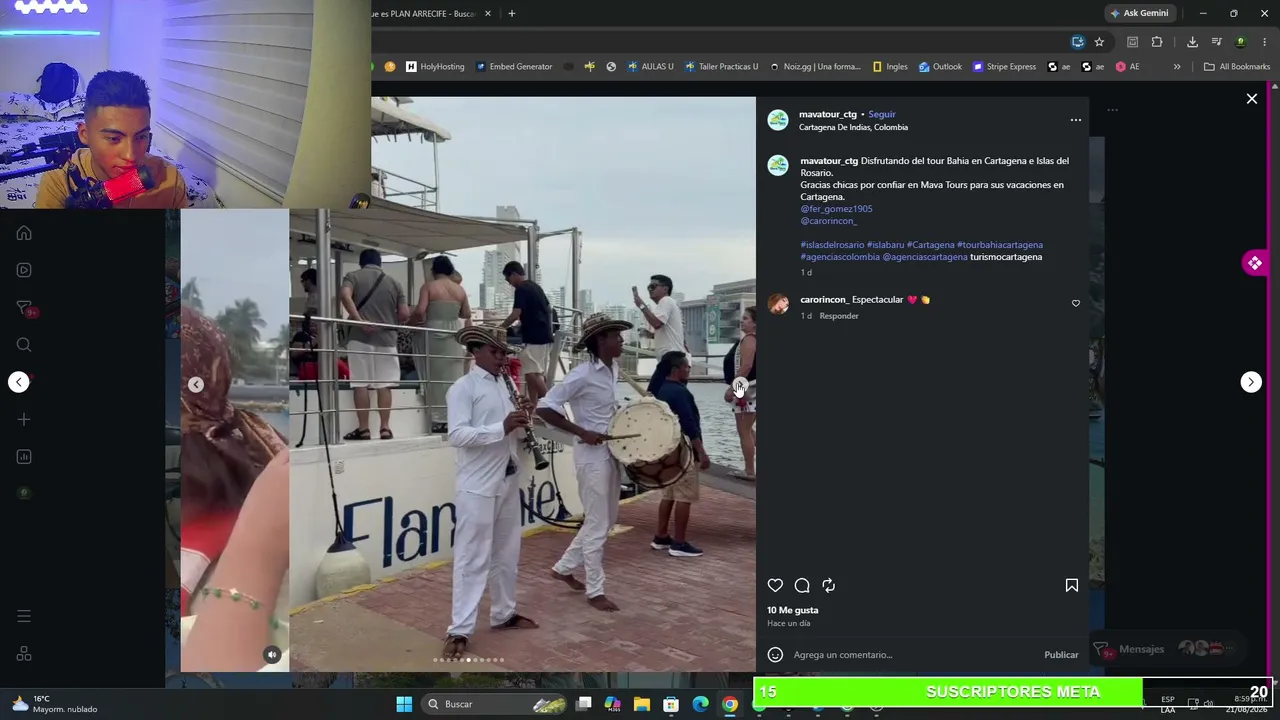The height and width of the screenshot is (720, 1280).
Task: Bookmark this page with the star icon
Action: pyautogui.click(x=1099, y=42)
